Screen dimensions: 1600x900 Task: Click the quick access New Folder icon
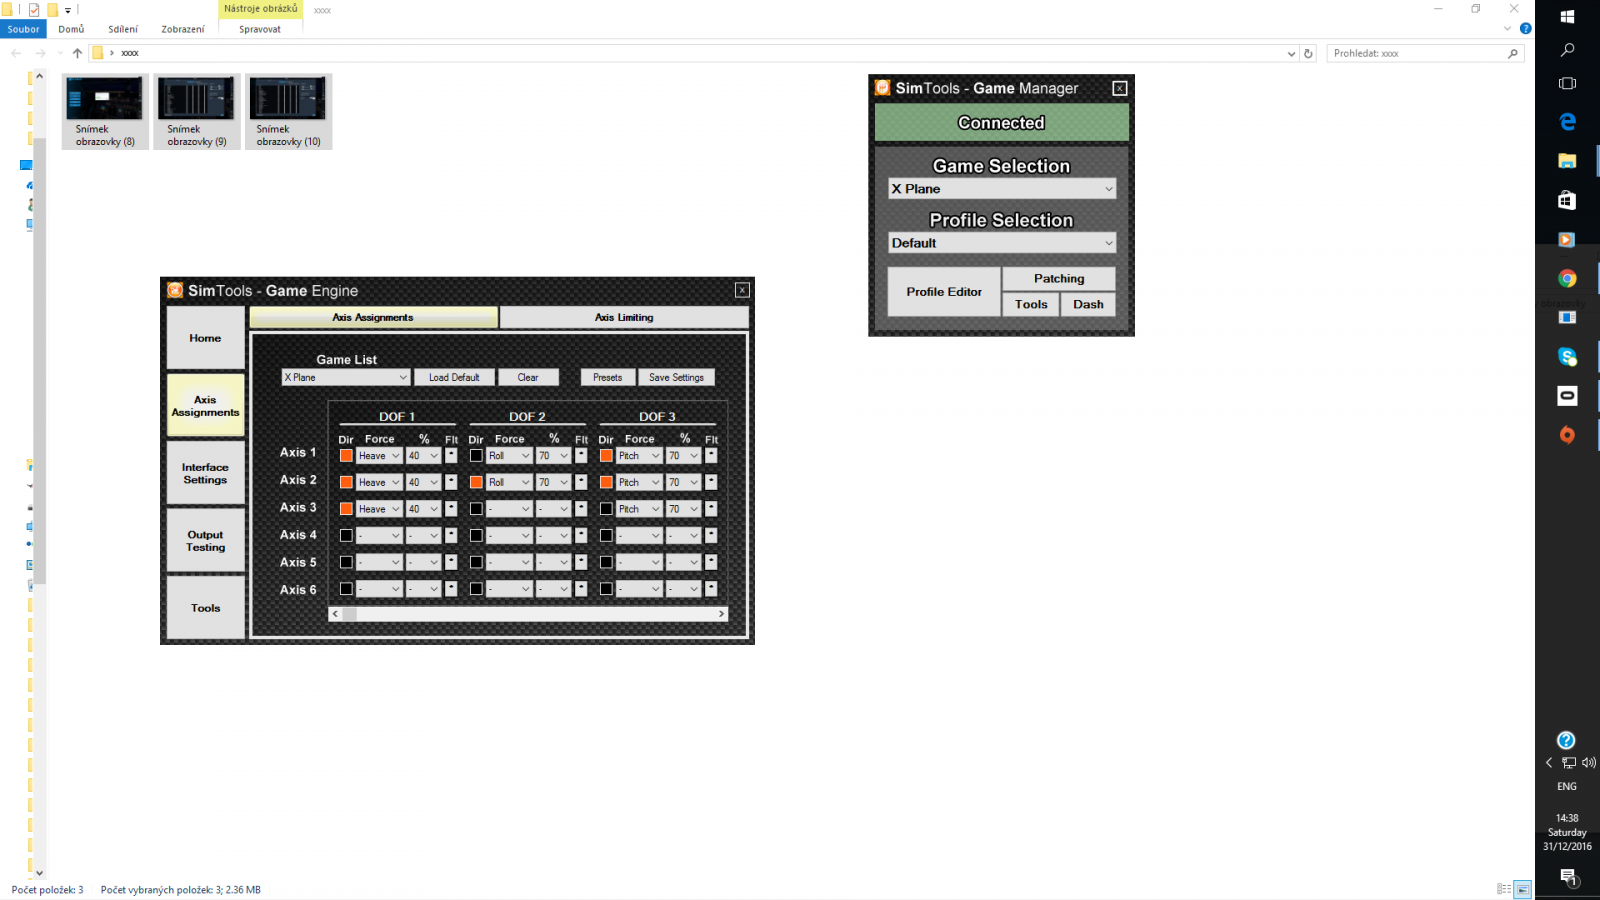click(x=52, y=10)
